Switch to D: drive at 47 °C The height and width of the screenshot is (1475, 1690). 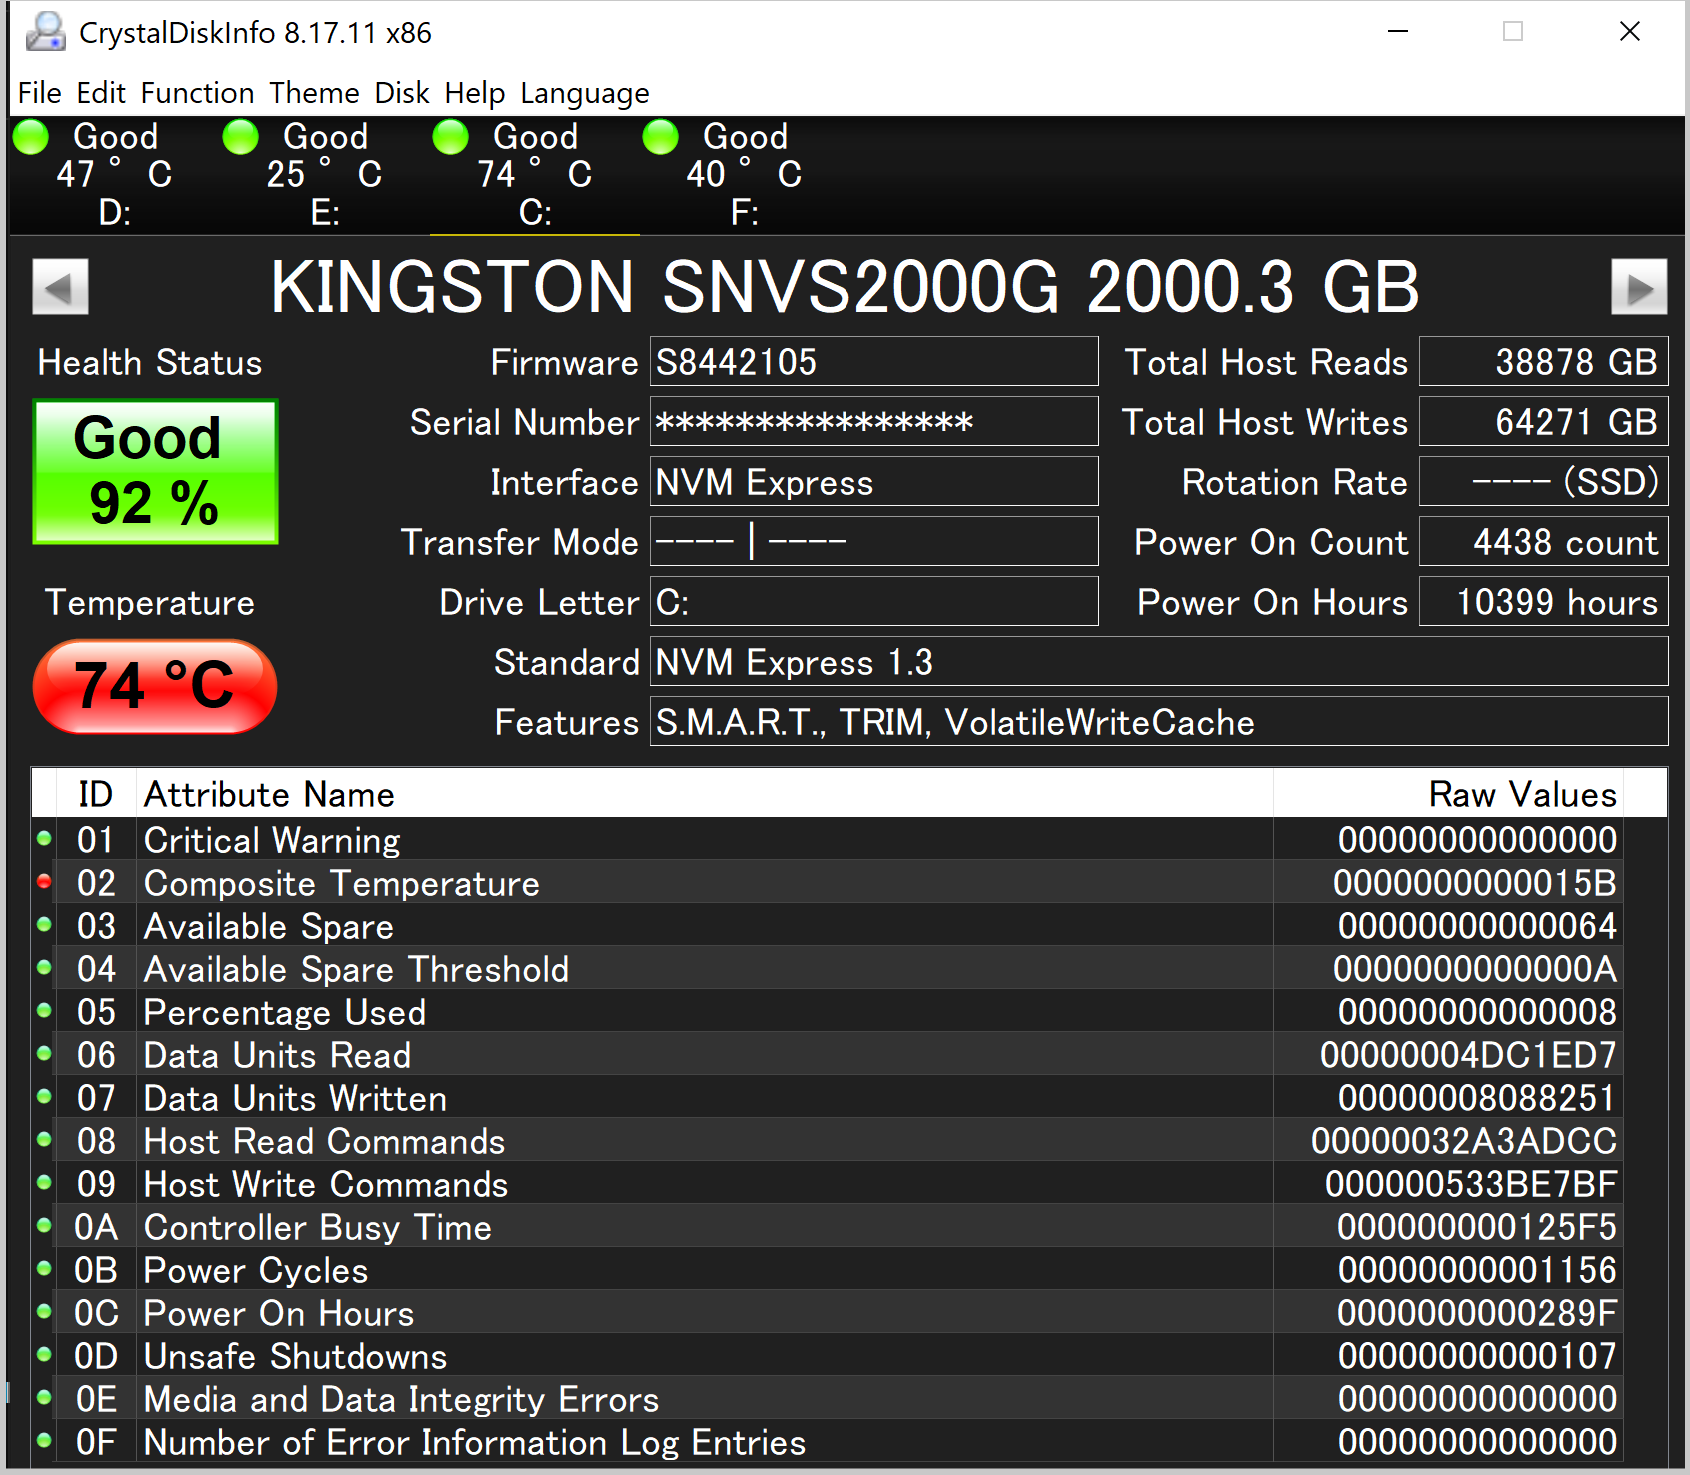click(115, 176)
